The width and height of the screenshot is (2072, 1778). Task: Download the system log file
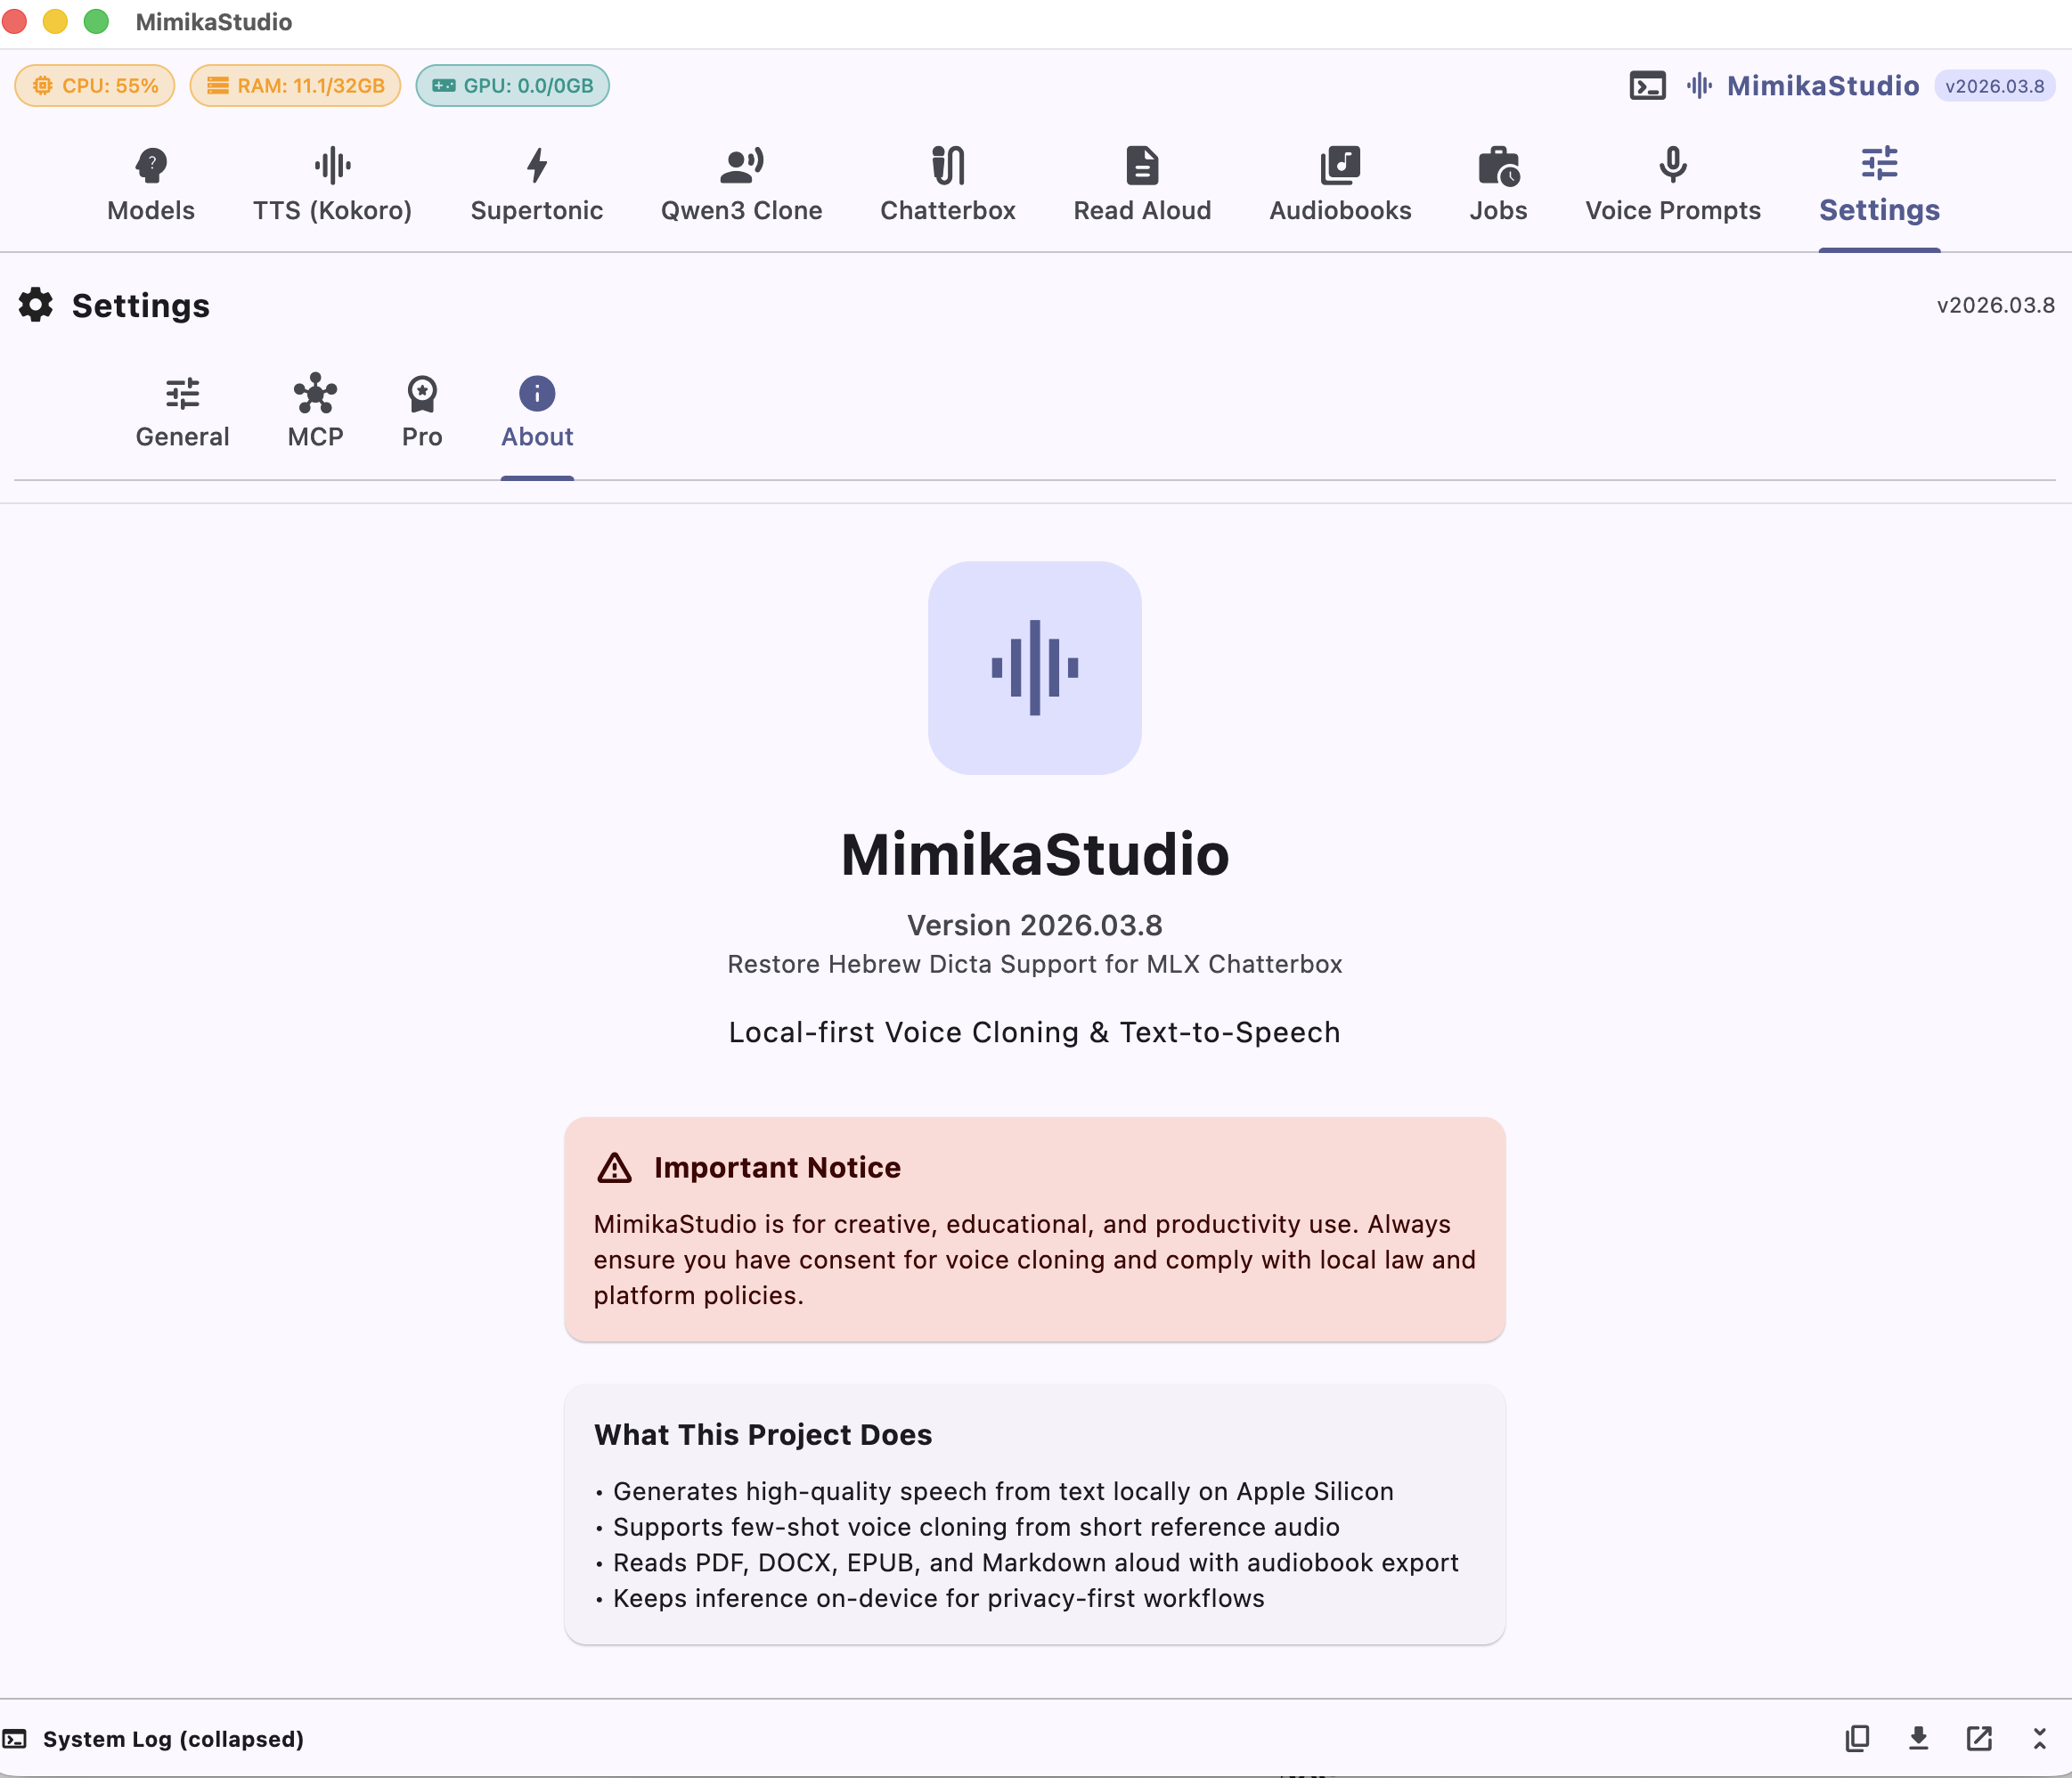tap(1918, 1739)
